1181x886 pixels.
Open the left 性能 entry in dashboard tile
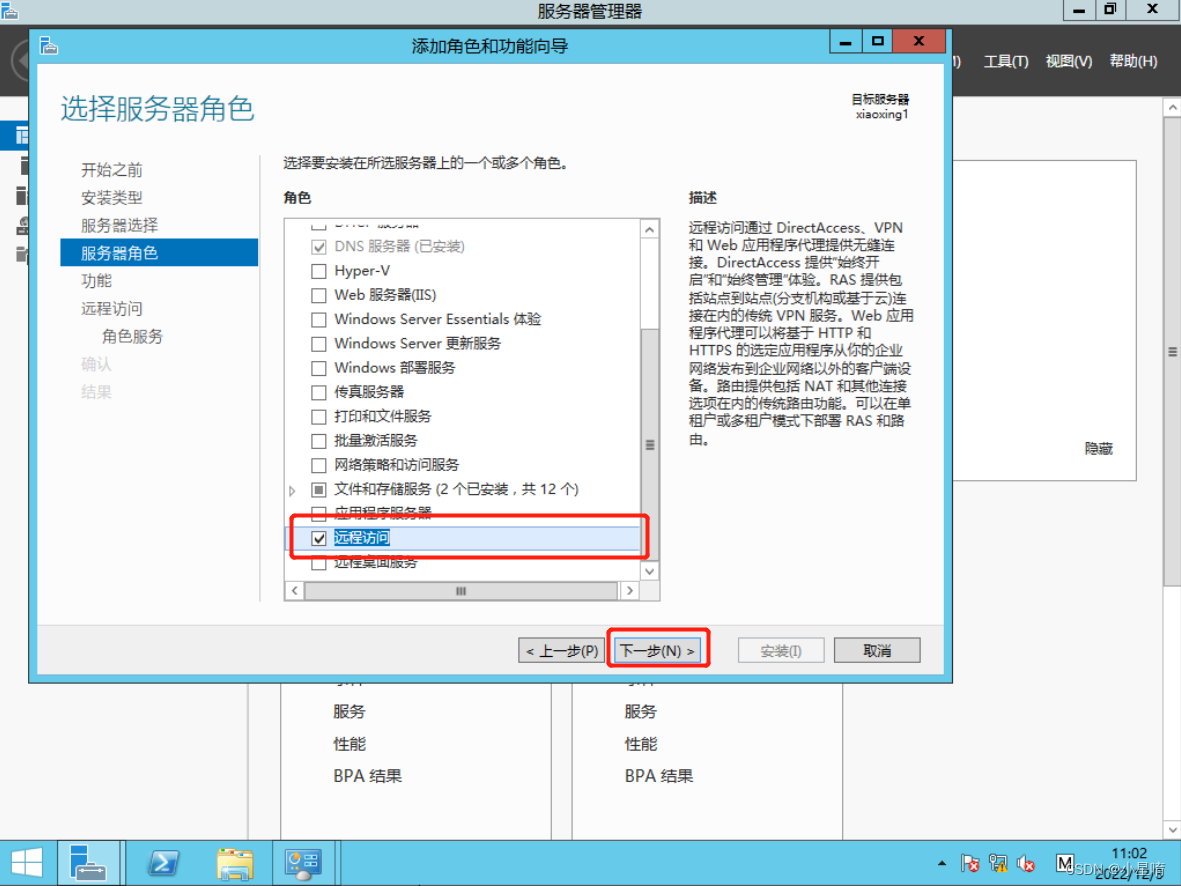click(x=349, y=744)
